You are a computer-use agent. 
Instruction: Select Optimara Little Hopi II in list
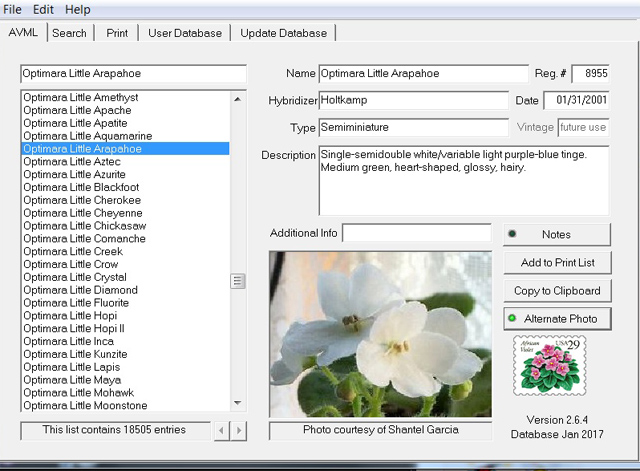(125, 329)
